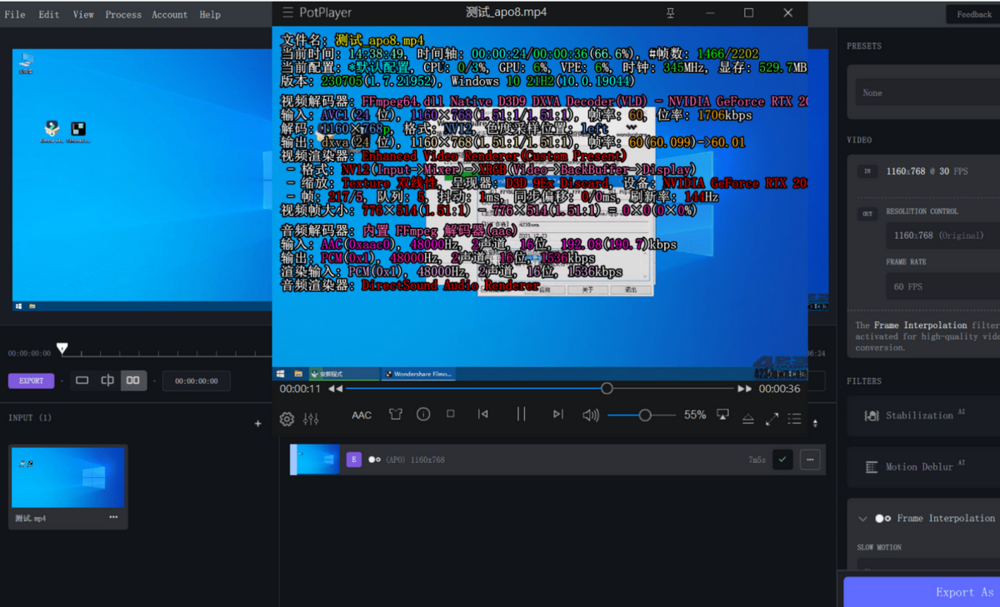Open options menu for 测试.mp4 input
This screenshot has width=1000, height=607.
coord(114,517)
